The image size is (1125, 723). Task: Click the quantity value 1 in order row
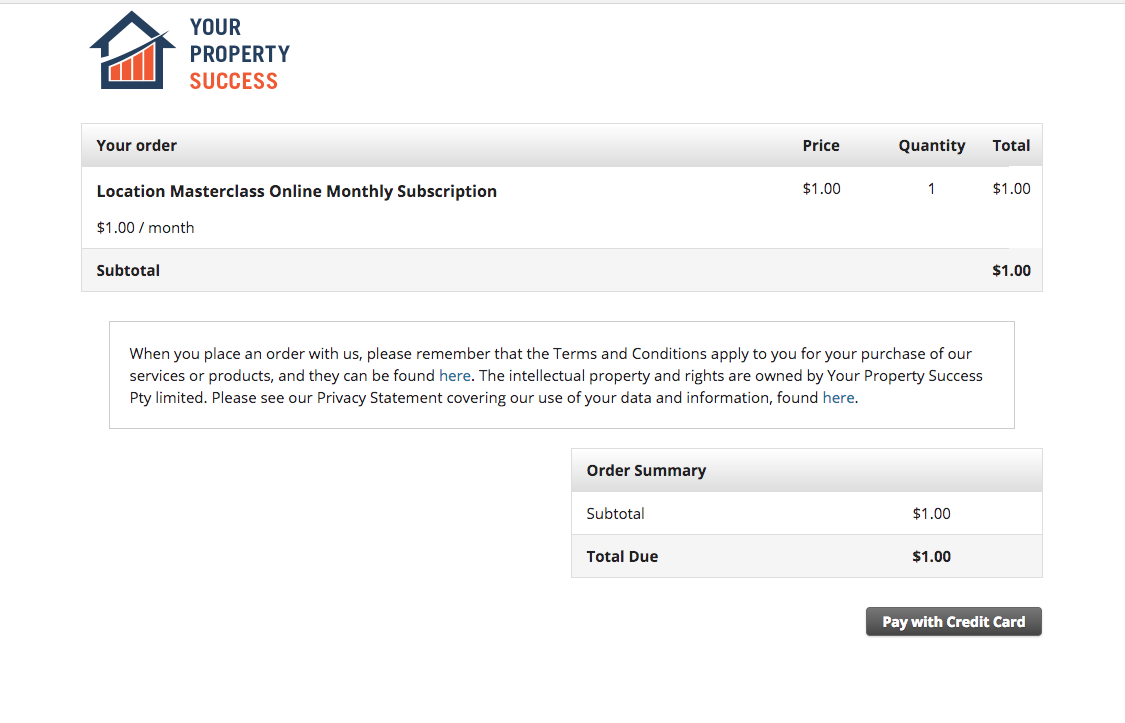(931, 189)
